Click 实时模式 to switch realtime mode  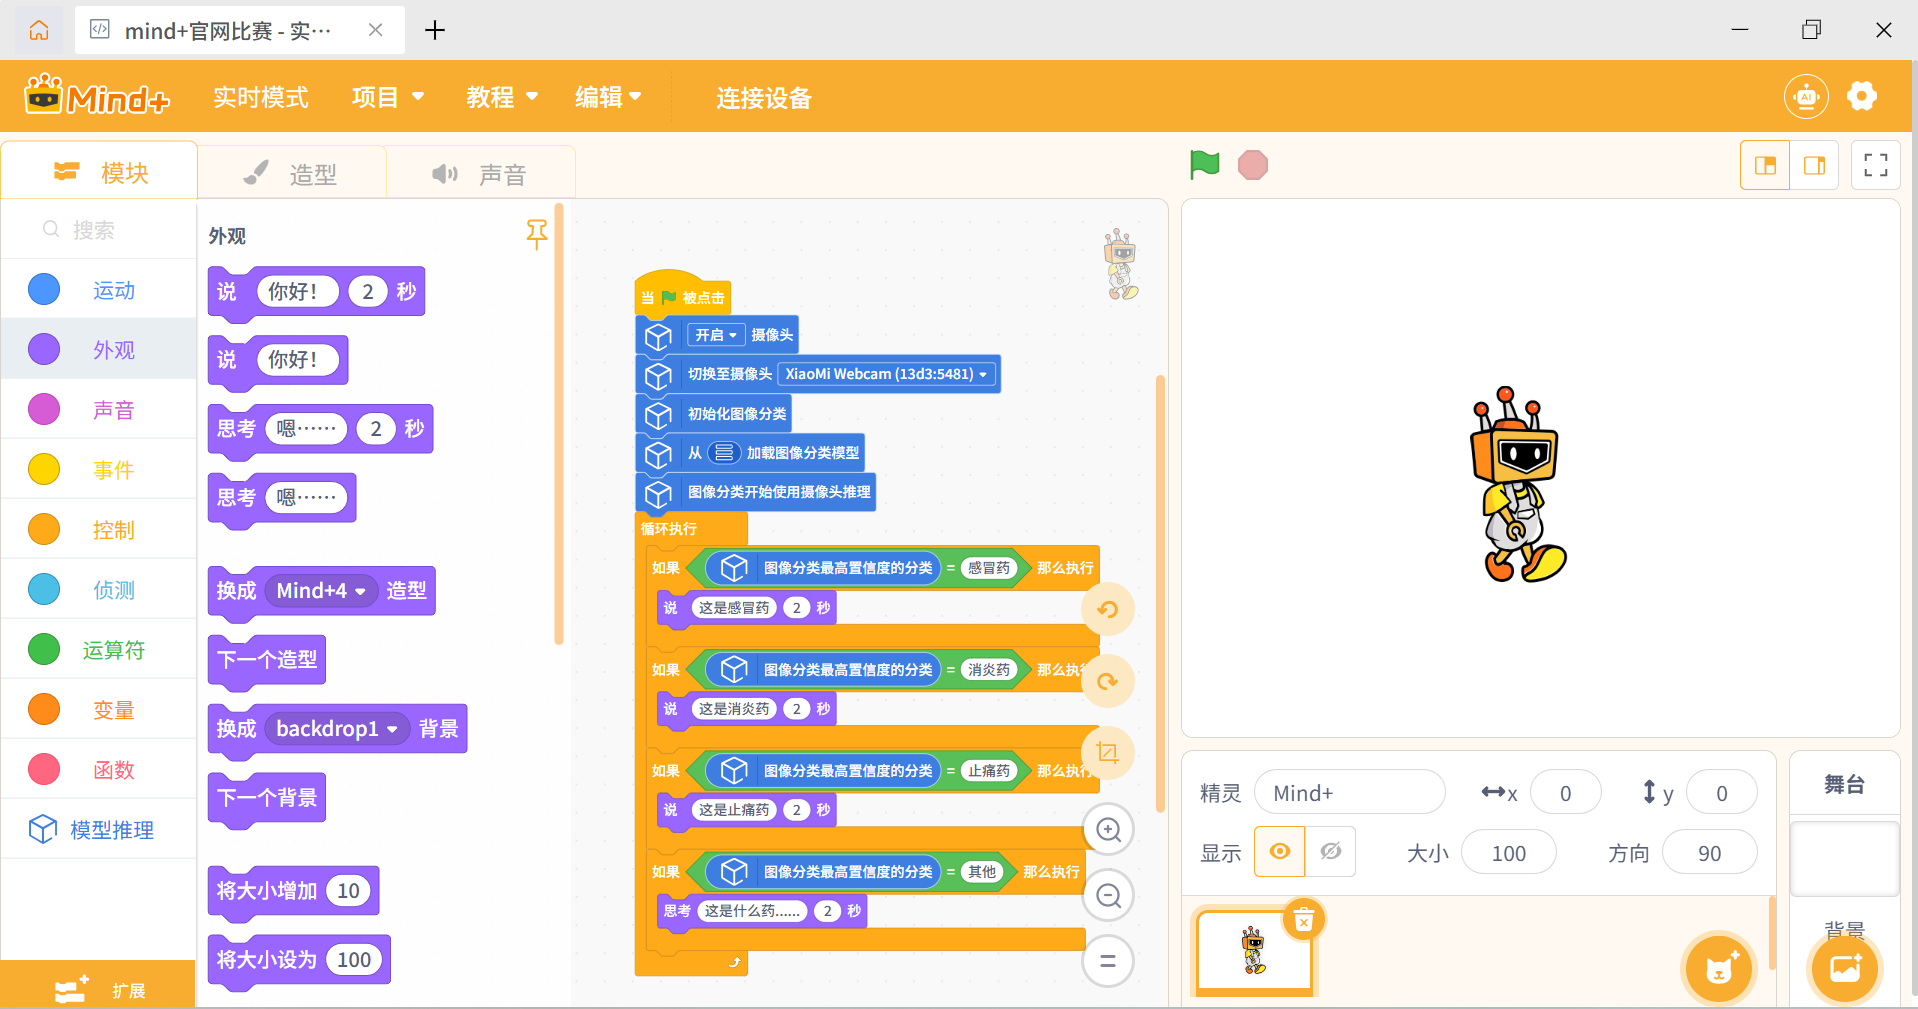[260, 96]
